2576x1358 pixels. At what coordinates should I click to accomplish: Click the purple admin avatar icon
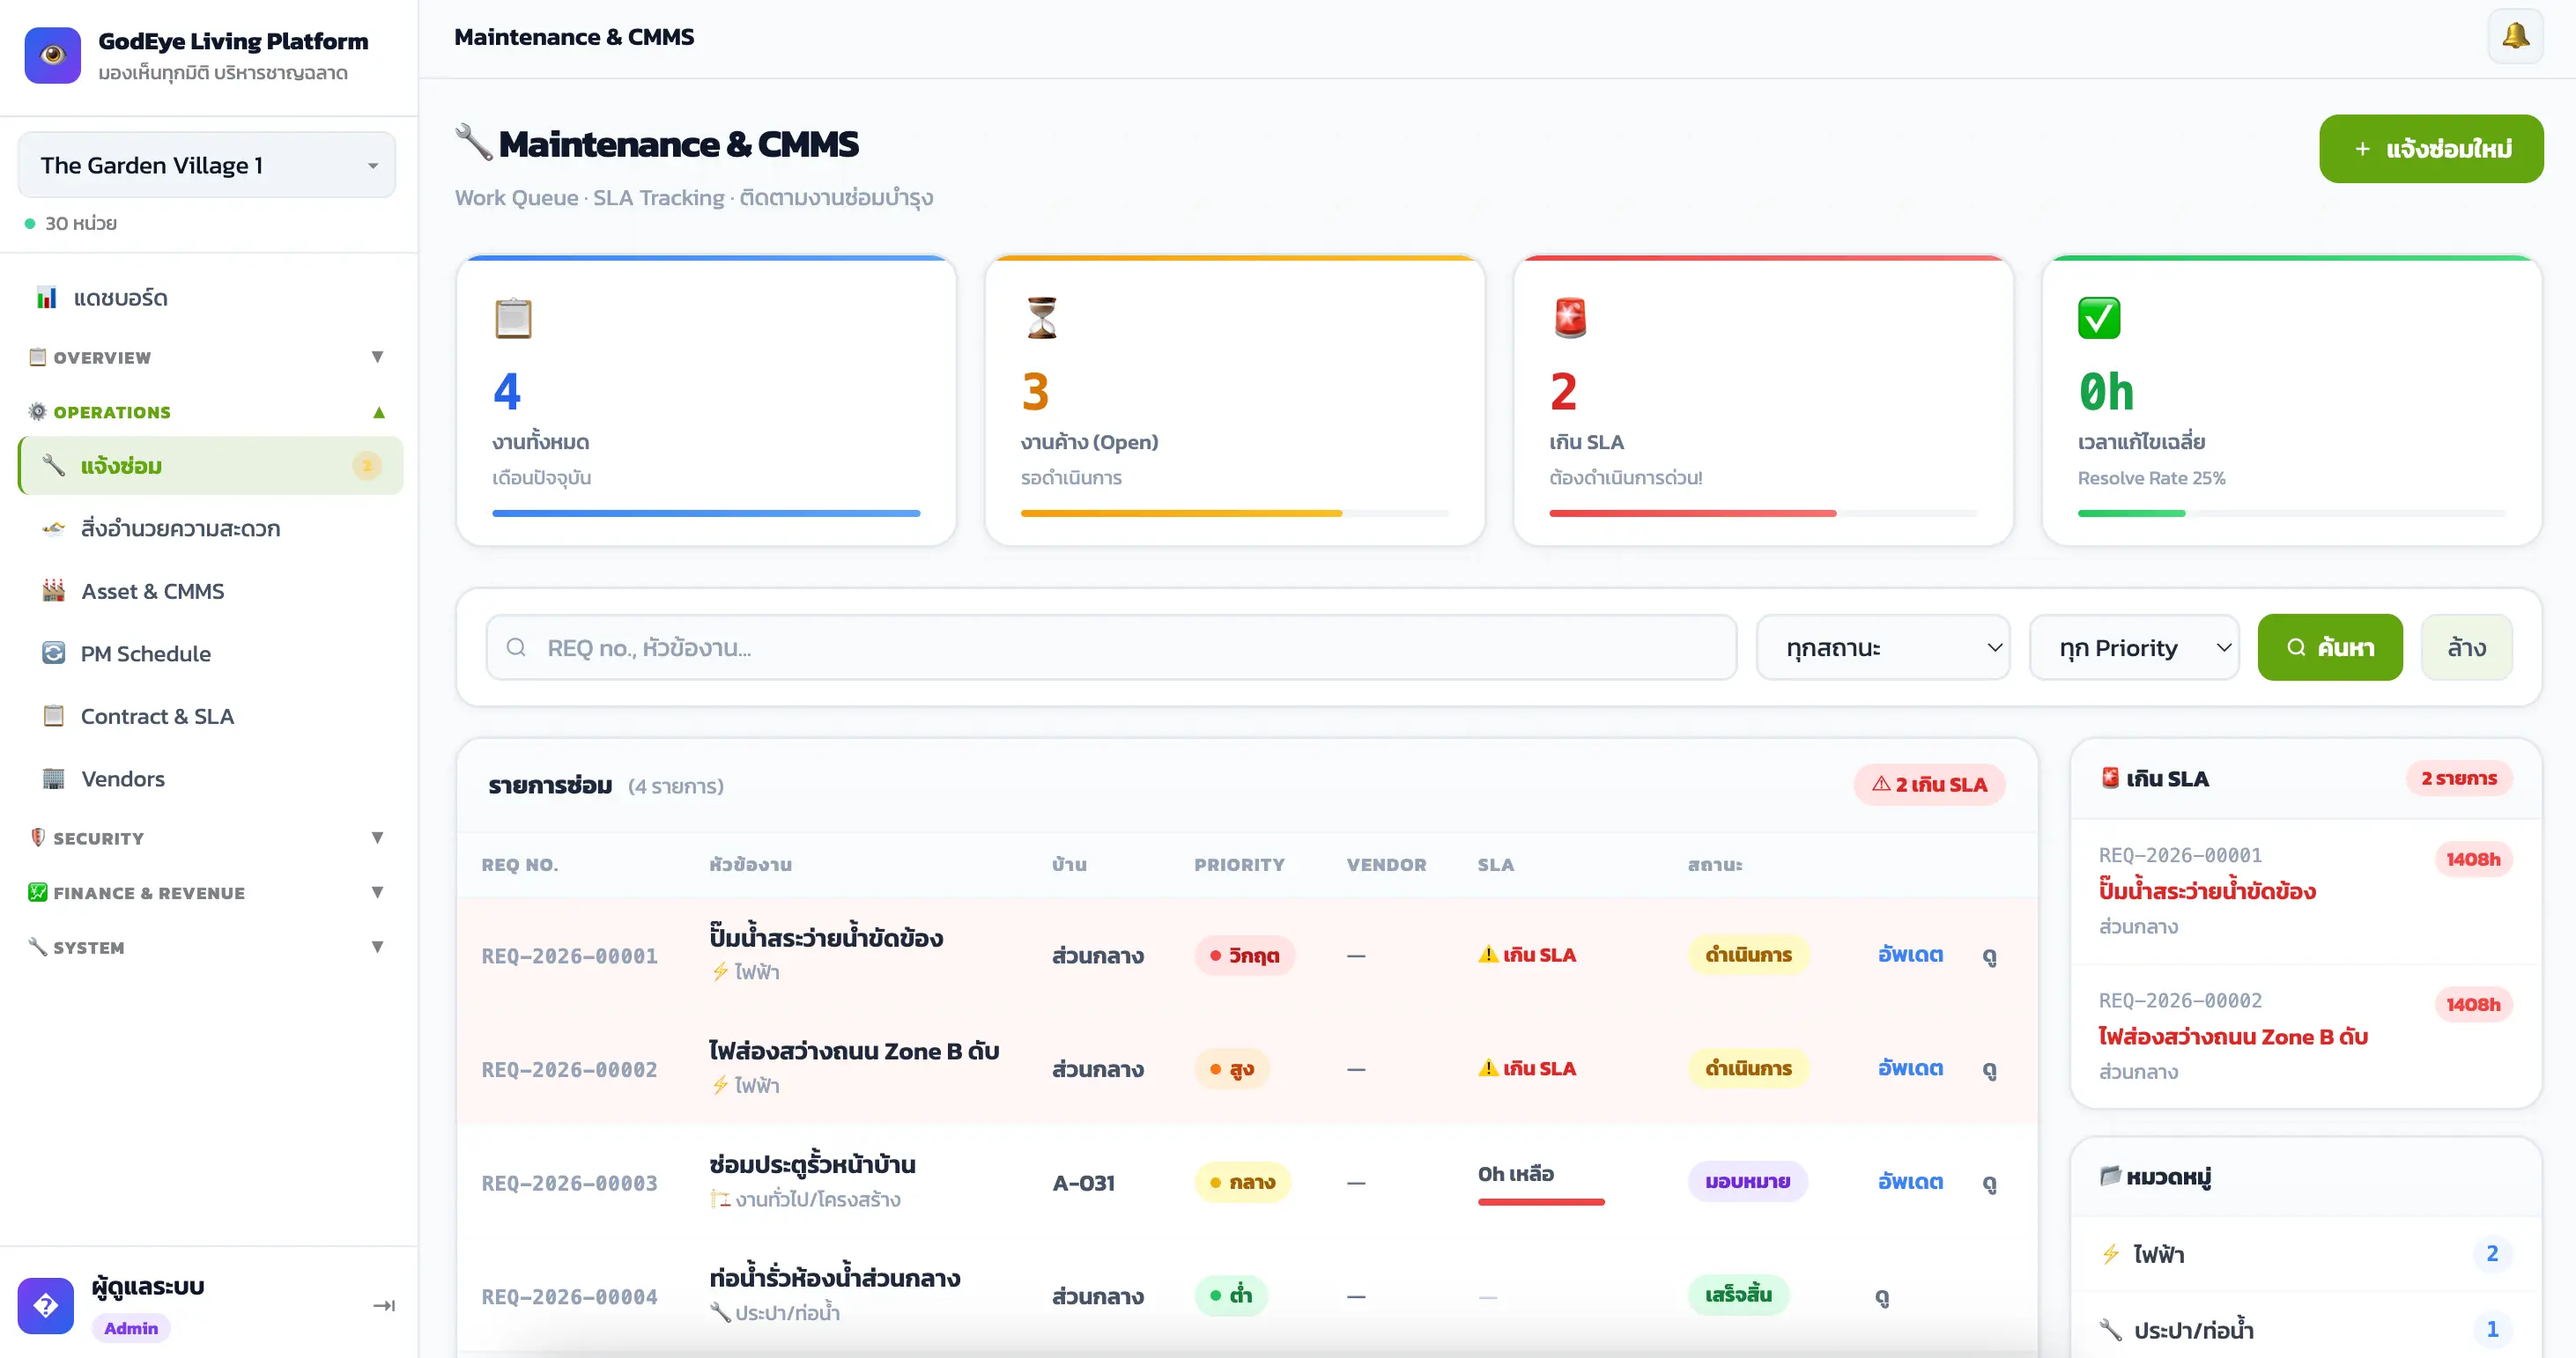[x=45, y=1305]
